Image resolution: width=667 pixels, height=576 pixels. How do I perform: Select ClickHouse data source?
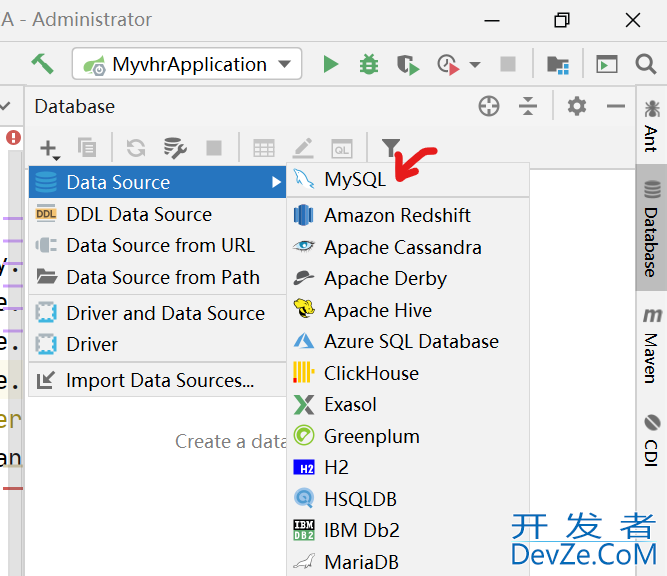408,373
